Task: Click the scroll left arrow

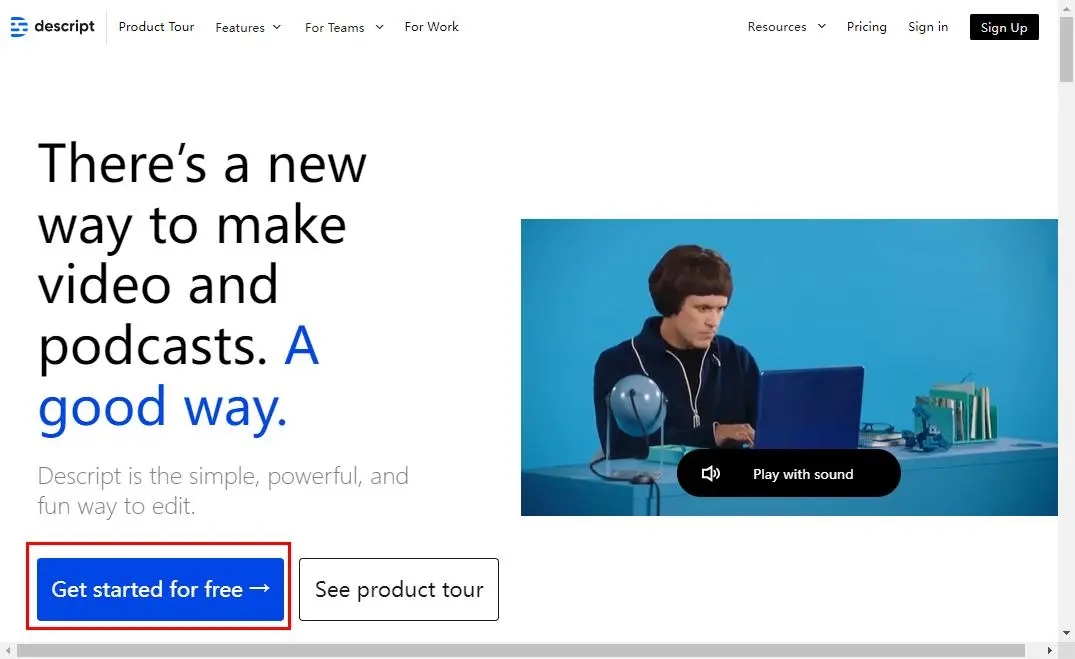Action: pos(8,650)
